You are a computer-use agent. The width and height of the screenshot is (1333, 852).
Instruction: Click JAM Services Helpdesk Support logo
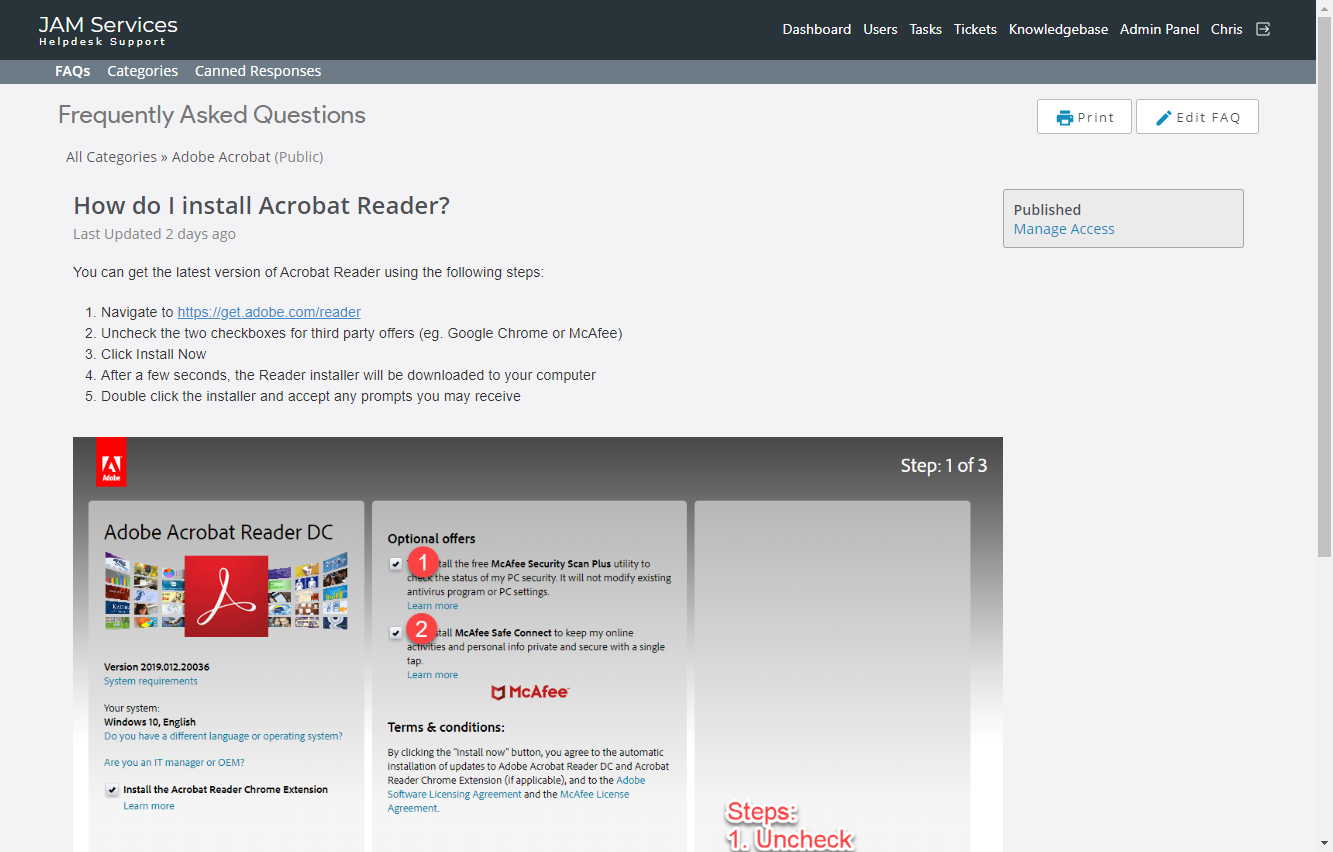[108, 30]
